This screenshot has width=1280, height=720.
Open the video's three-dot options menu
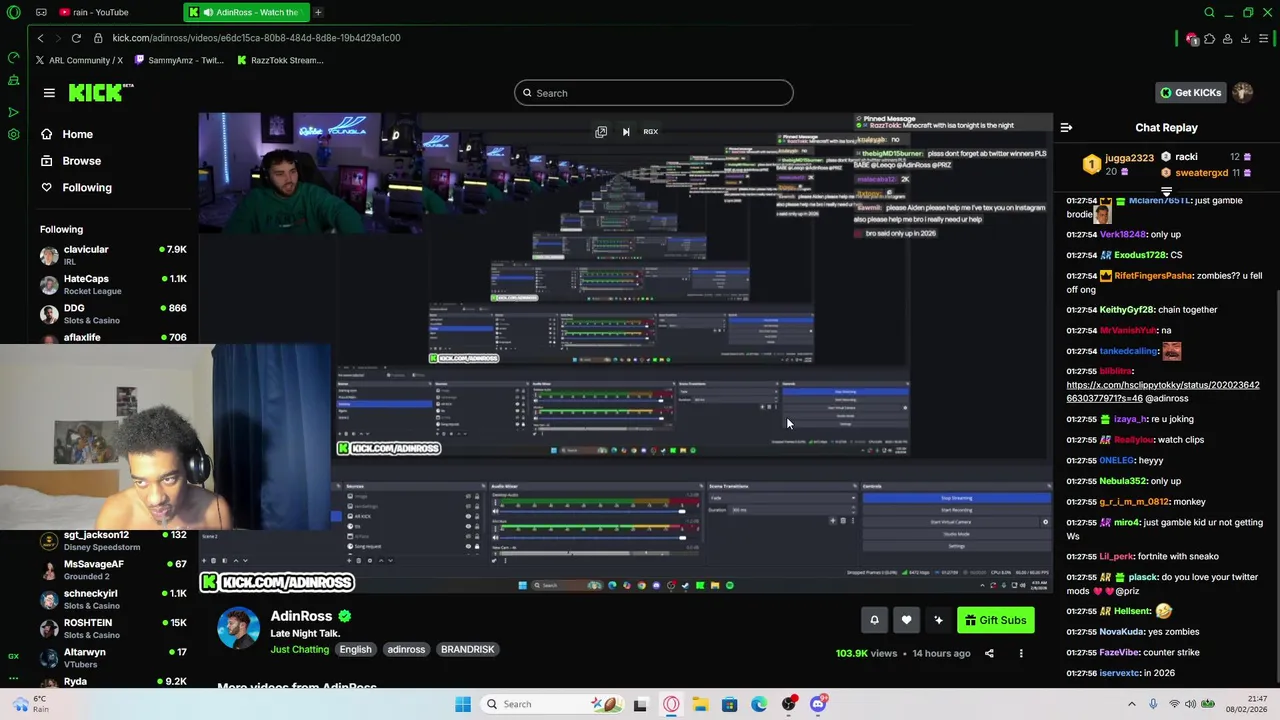(x=1021, y=654)
